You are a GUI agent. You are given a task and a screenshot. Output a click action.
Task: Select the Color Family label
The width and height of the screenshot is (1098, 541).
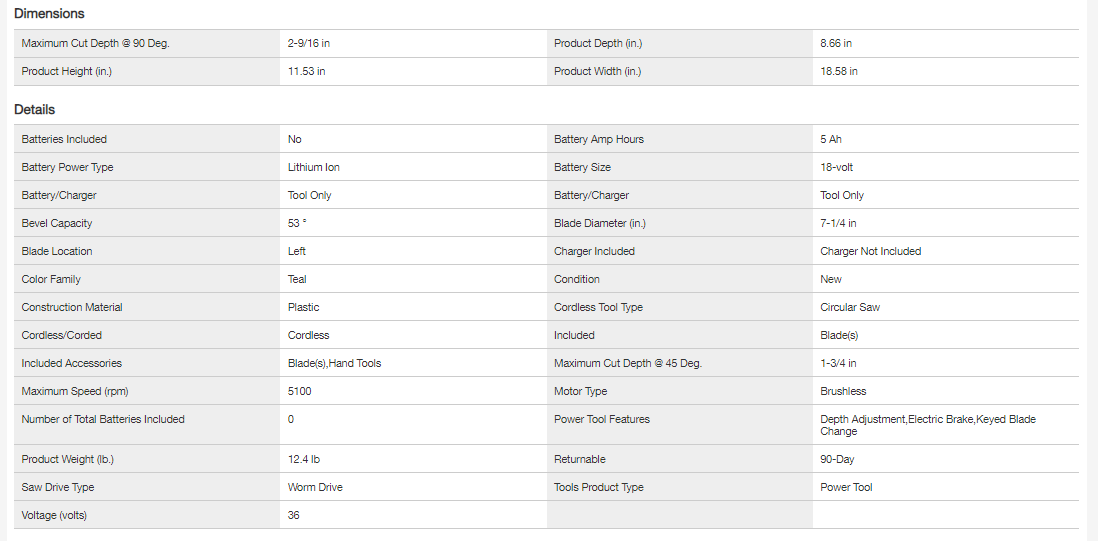[x=51, y=280]
